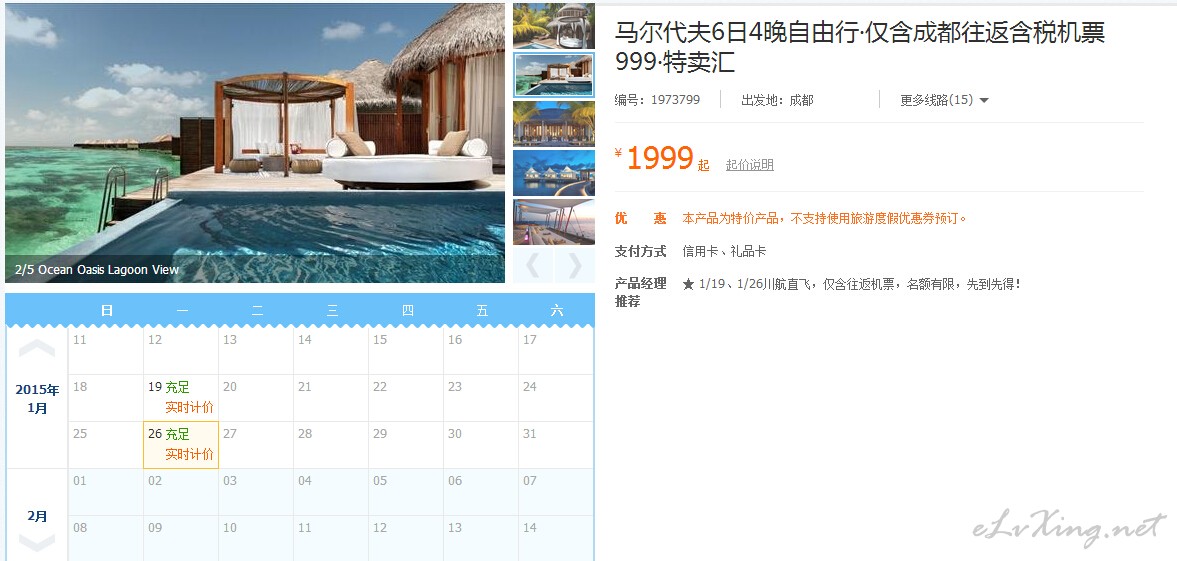Select the January 19 departure date
The height and width of the screenshot is (561, 1177).
181,398
